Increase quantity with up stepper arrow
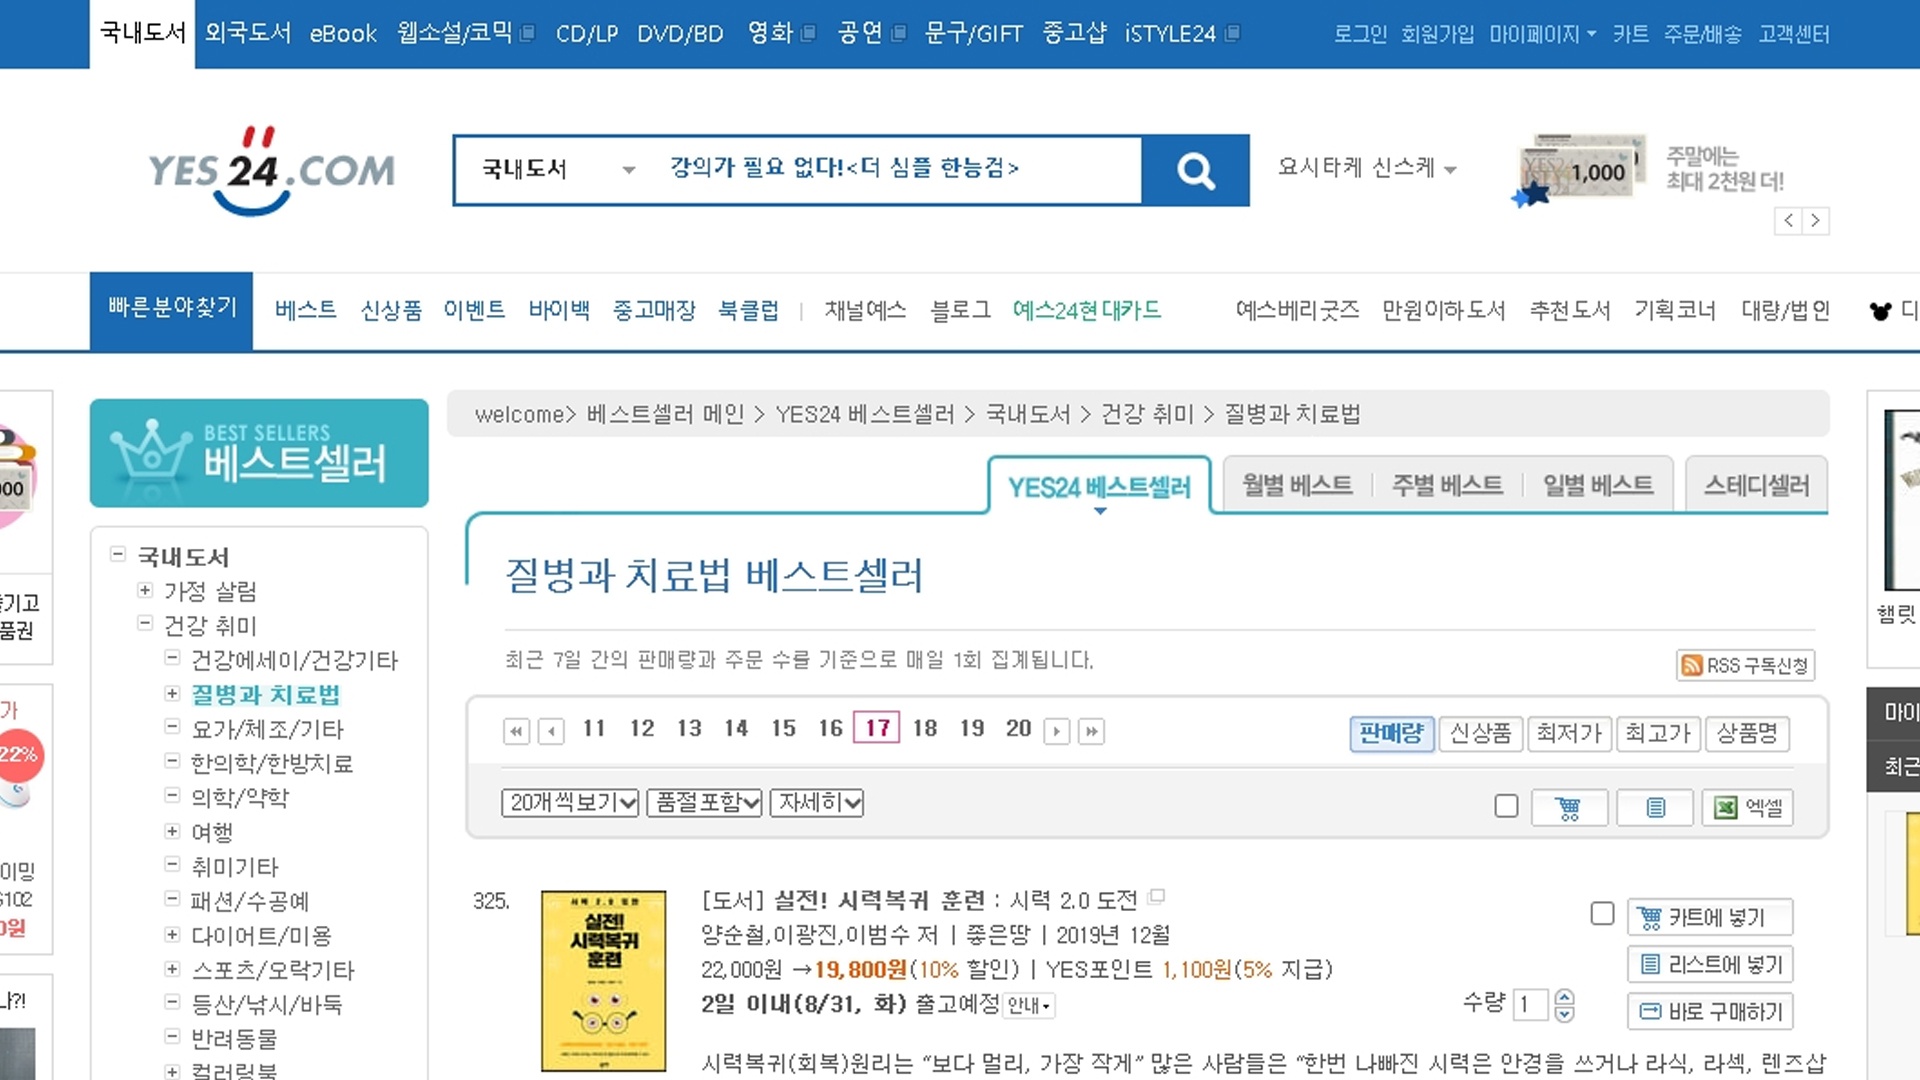The image size is (1920, 1080). click(1565, 997)
